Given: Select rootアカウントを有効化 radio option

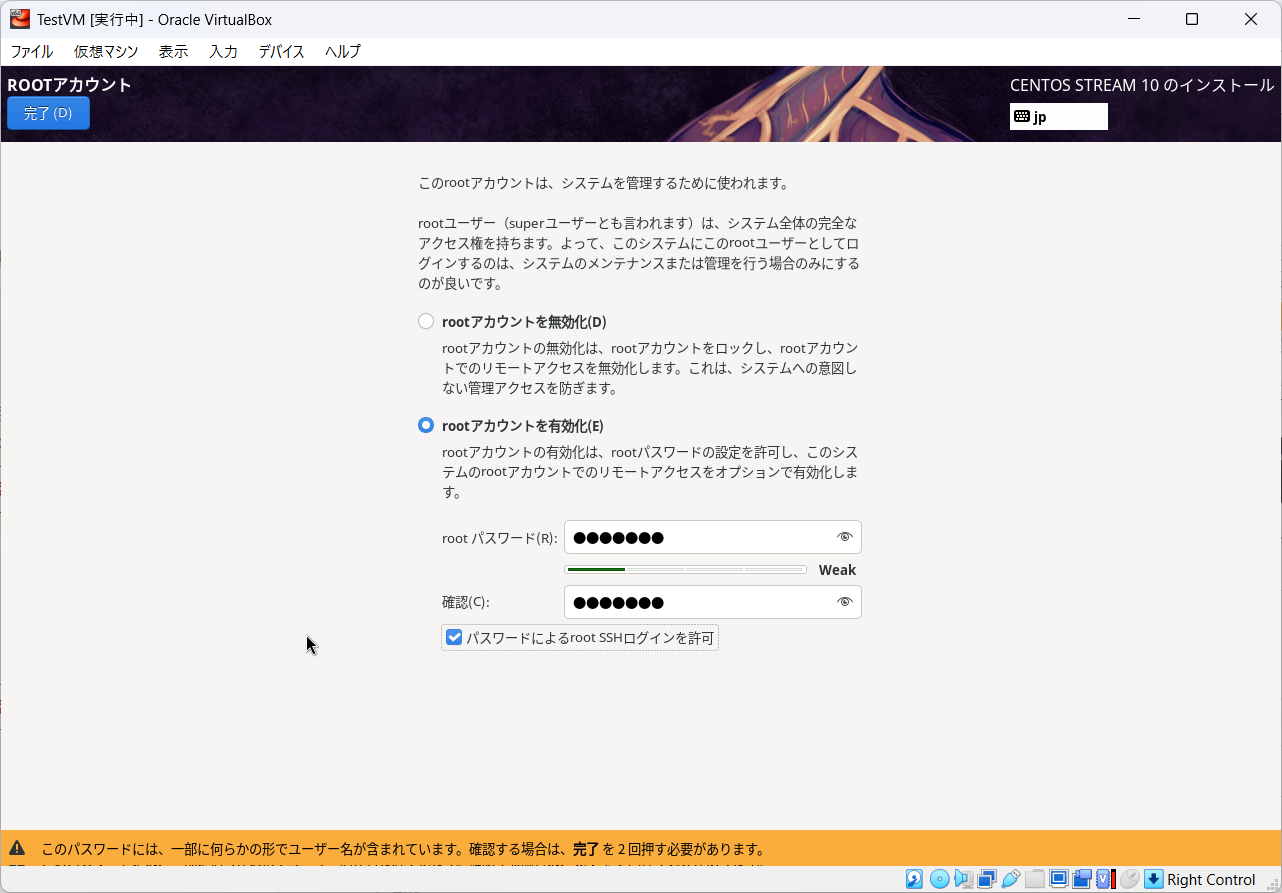Looking at the screenshot, I should pos(426,425).
